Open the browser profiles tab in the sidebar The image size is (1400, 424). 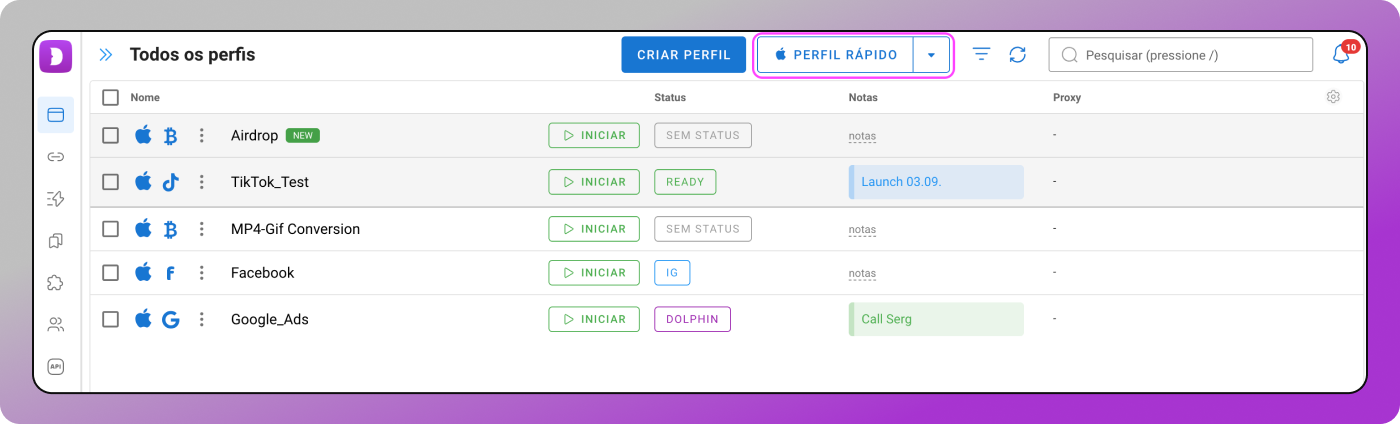point(56,115)
